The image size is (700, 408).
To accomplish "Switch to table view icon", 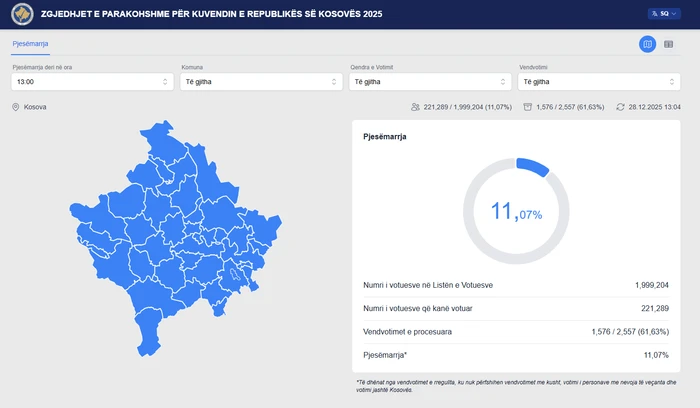I will click(669, 44).
